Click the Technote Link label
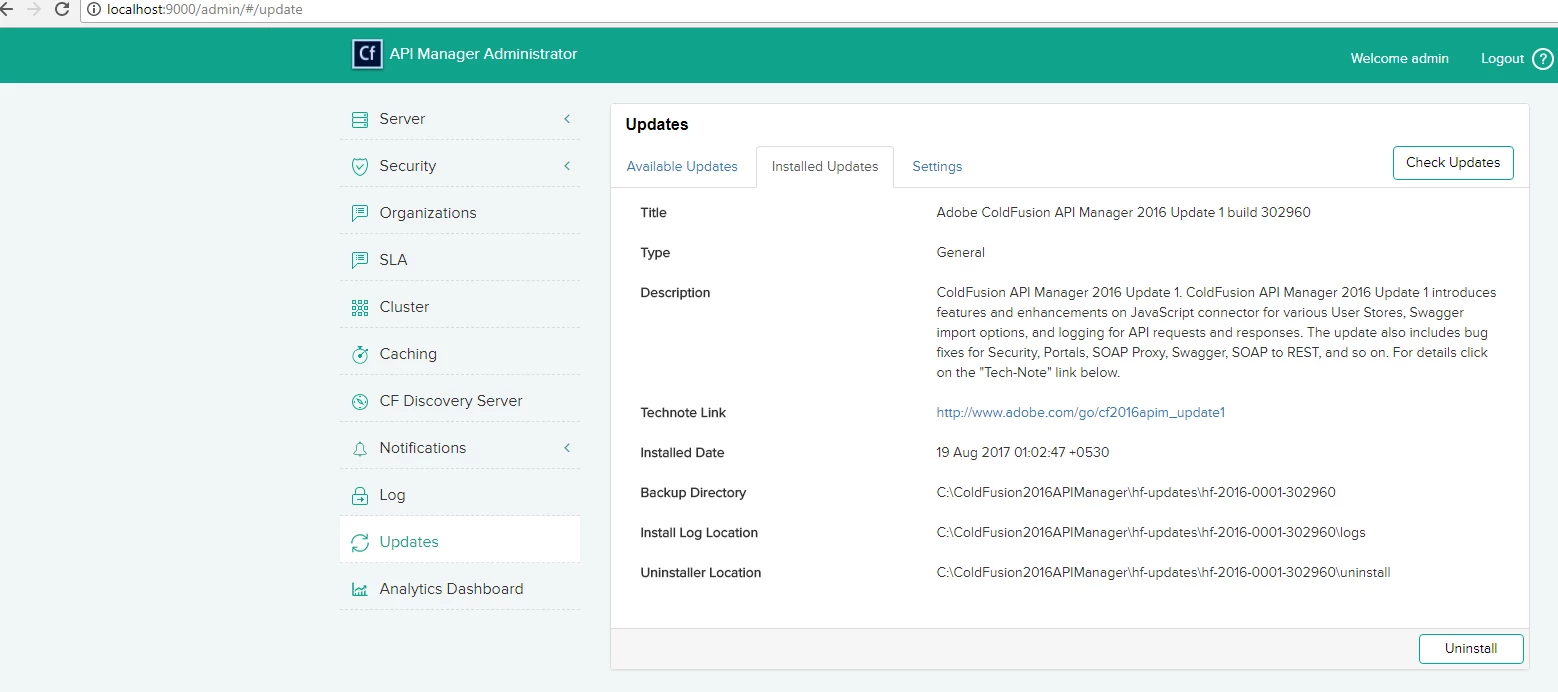1558x692 pixels. pyautogui.click(x=683, y=413)
